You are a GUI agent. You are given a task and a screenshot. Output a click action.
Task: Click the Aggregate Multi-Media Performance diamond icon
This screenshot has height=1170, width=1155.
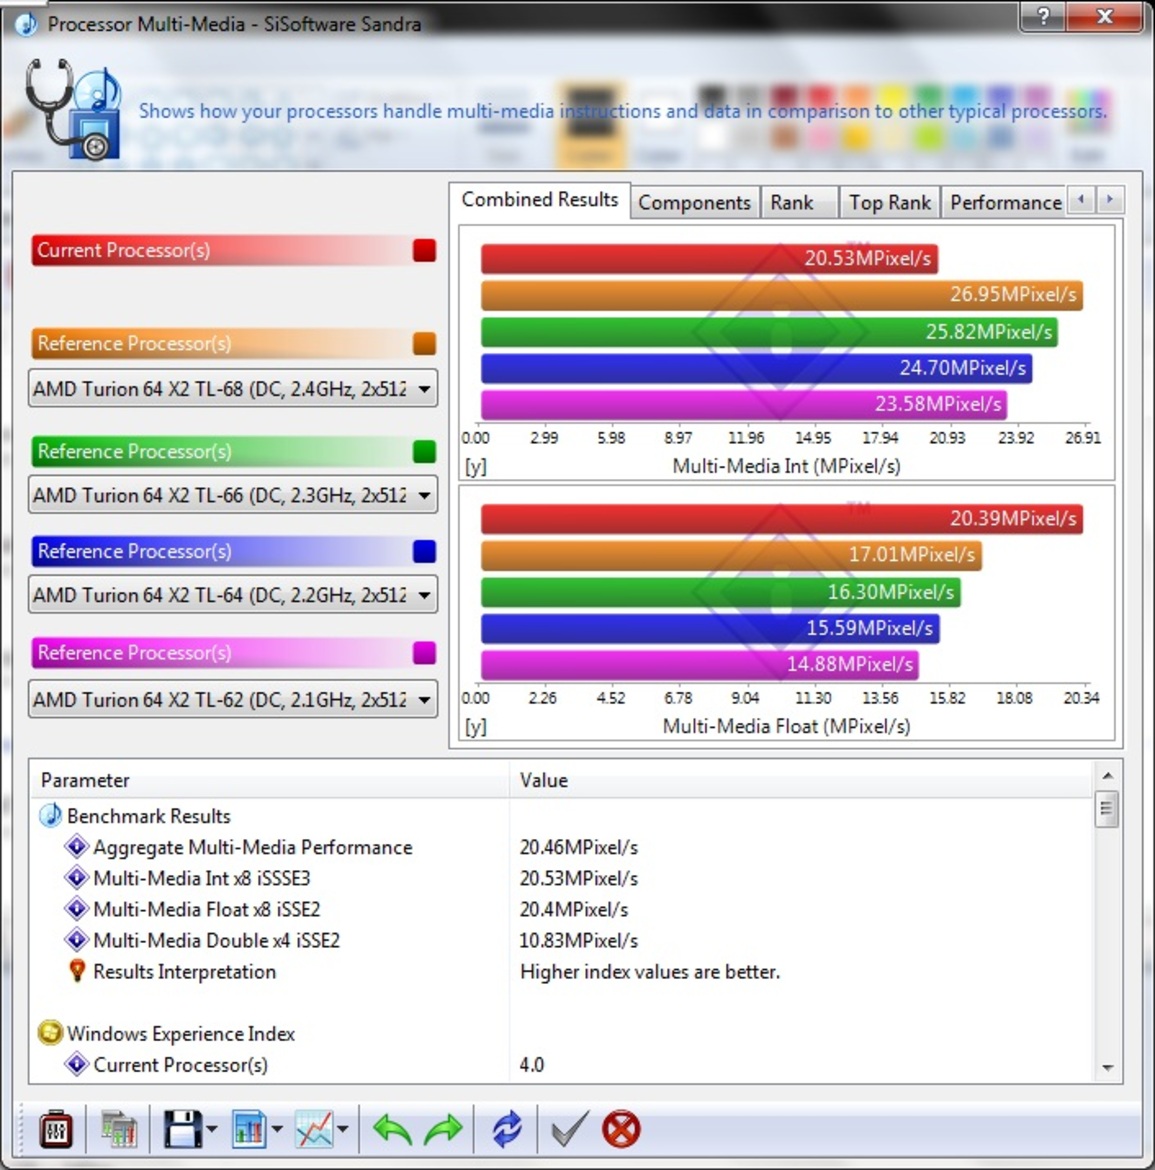click(x=76, y=847)
